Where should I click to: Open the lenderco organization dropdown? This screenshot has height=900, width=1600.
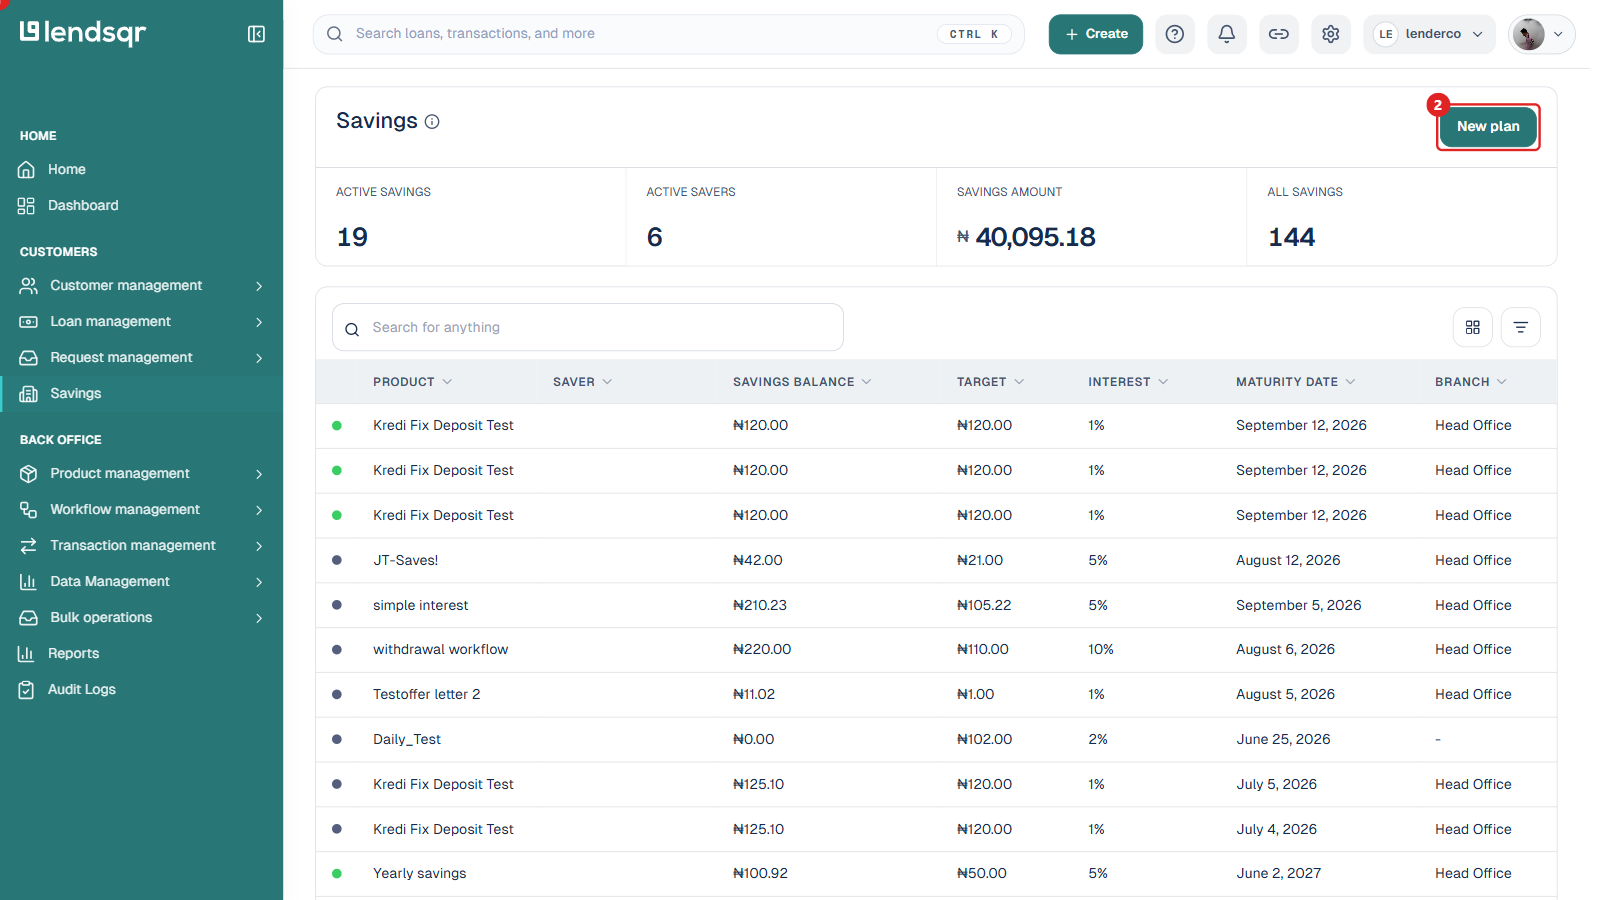(x=1429, y=34)
